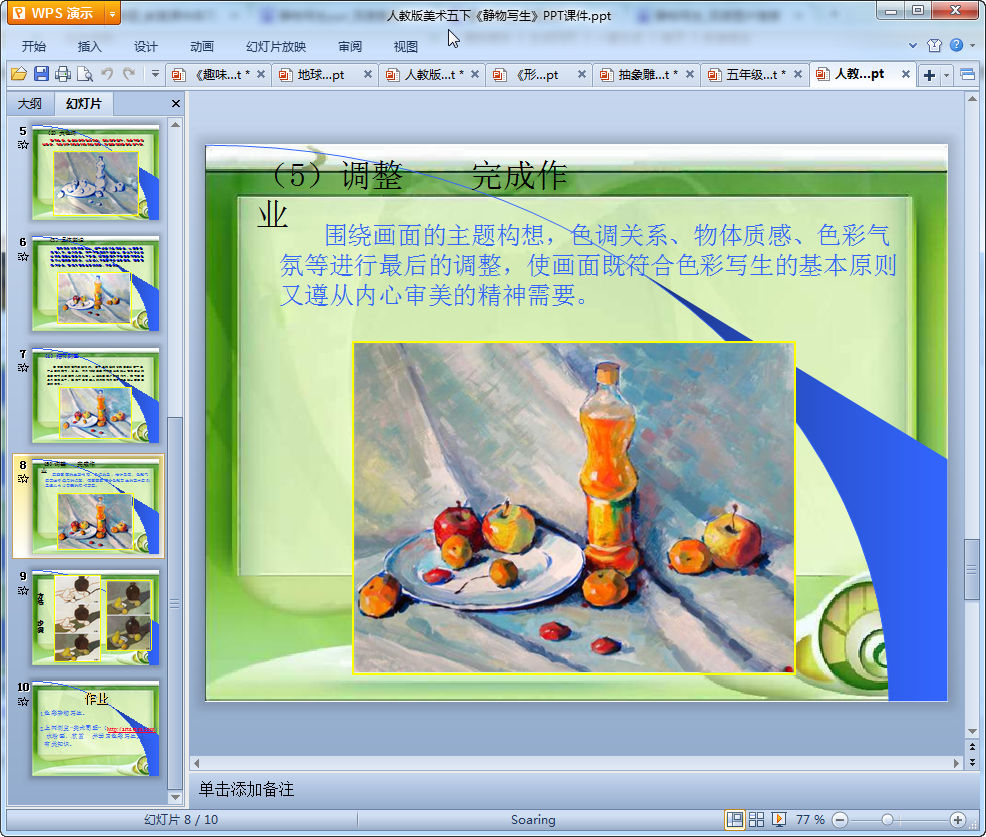The height and width of the screenshot is (837, 986).
Task: Click thumbnail panel scroll-down arrow
Action: tap(175, 797)
